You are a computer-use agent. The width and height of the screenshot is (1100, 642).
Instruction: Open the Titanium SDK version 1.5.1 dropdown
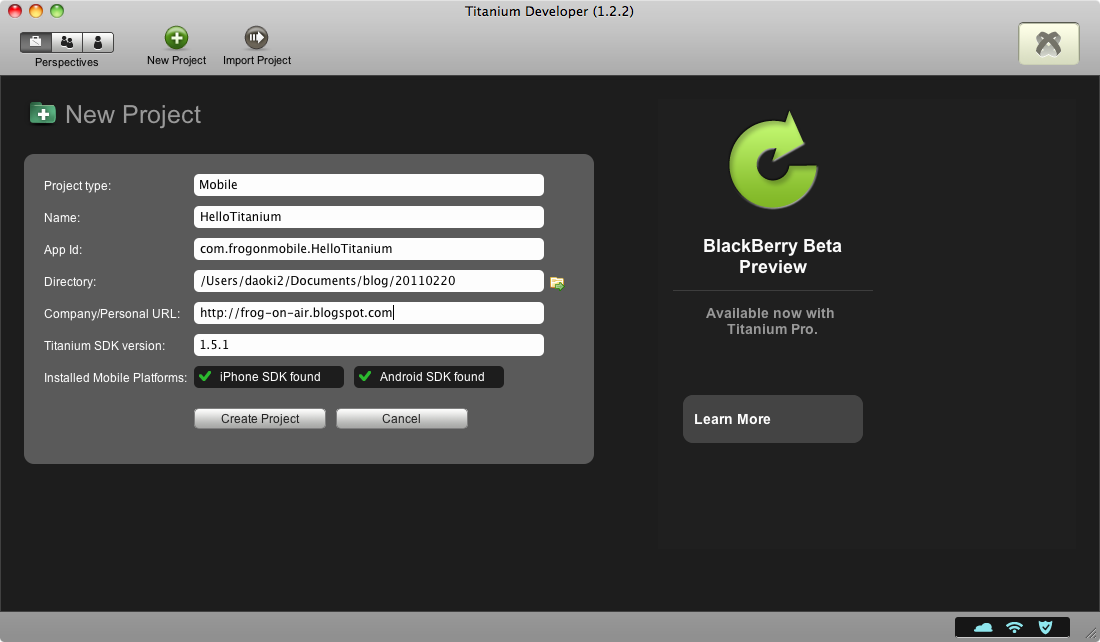pyautogui.click(x=369, y=345)
